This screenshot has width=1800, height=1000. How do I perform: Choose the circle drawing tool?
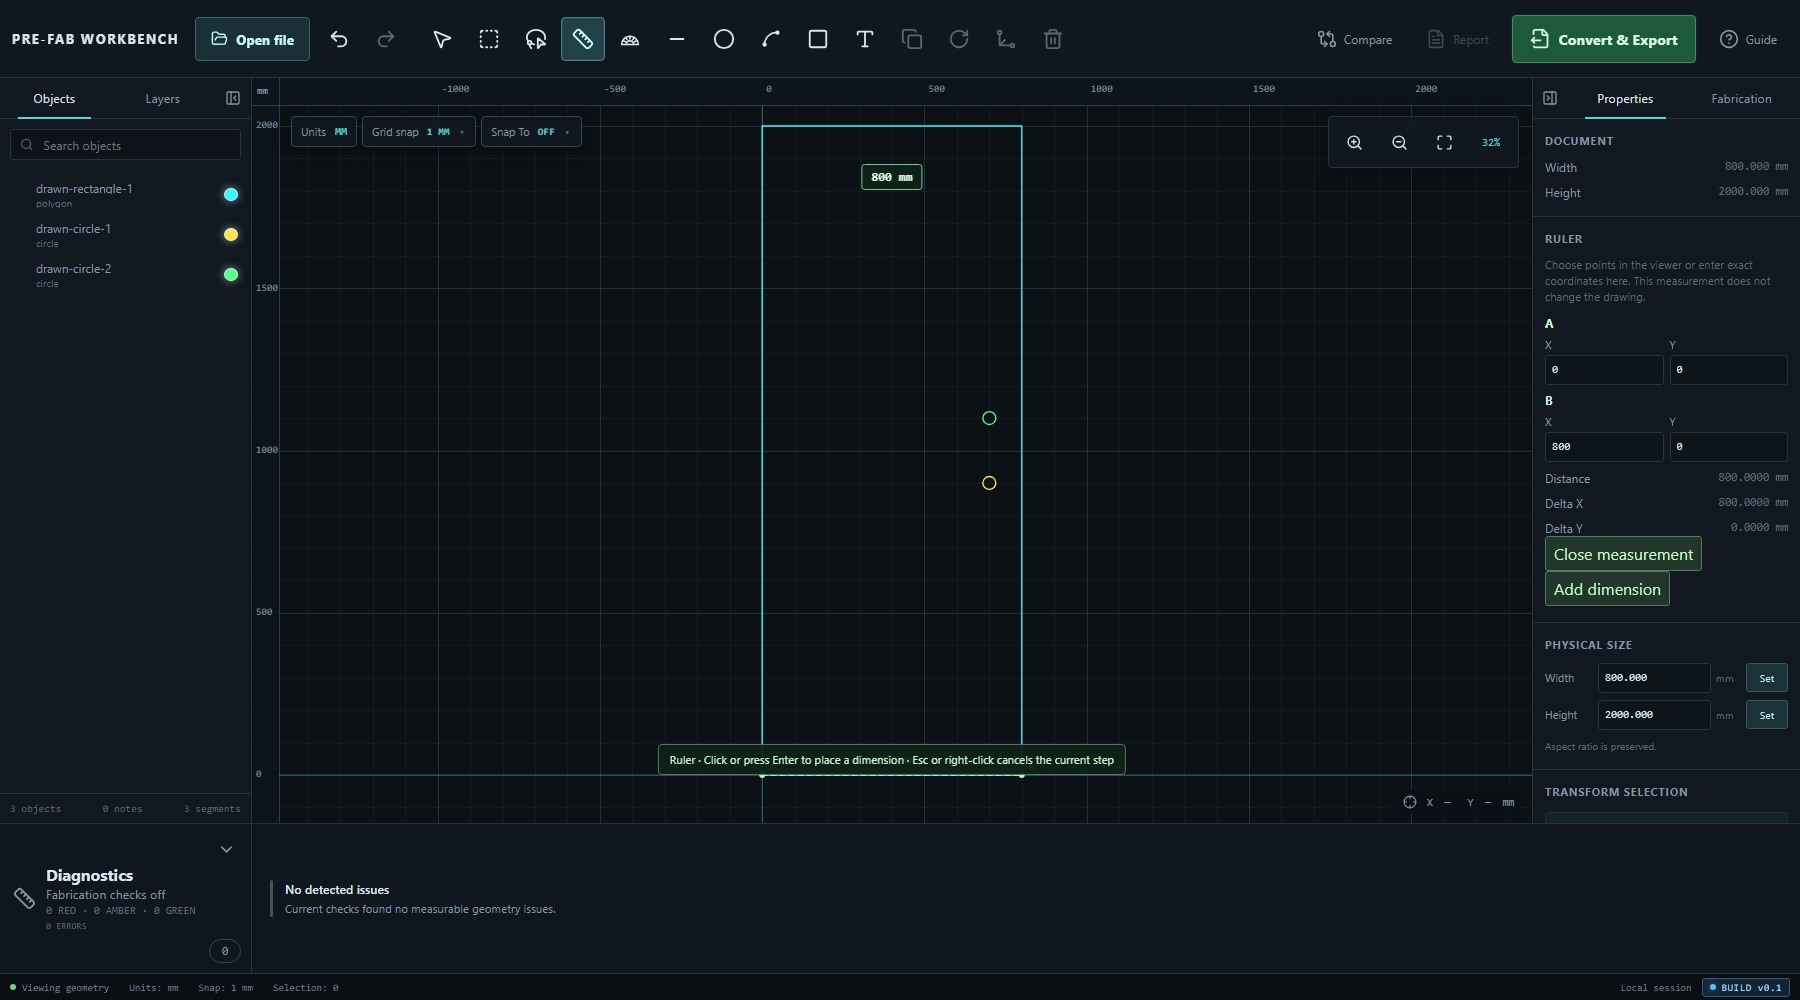[x=724, y=39]
